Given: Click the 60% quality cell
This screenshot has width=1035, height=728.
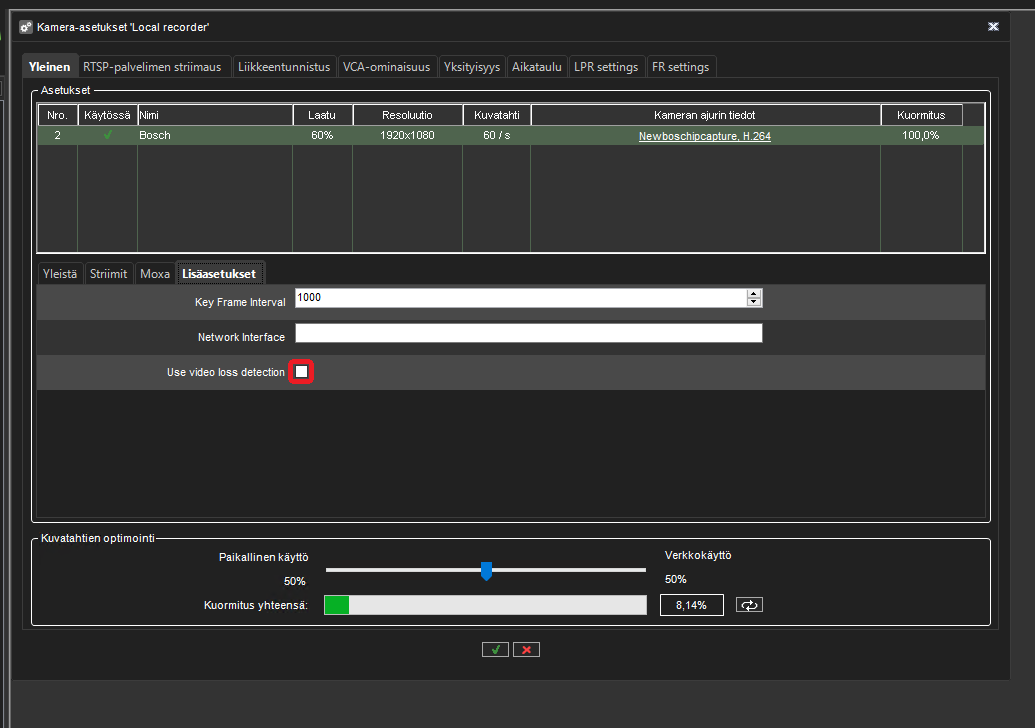Looking at the screenshot, I should click(322, 135).
